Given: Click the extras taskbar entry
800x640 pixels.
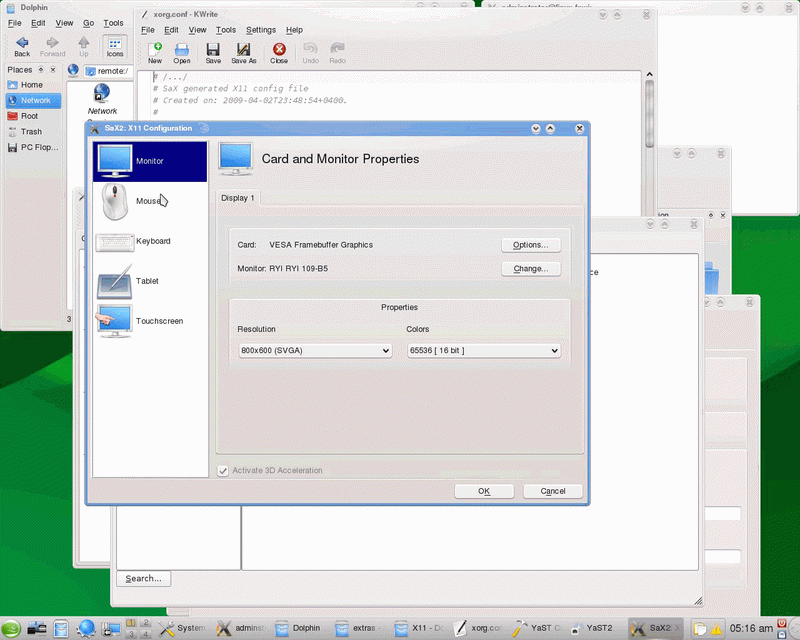Looking at the screenshot, I should (x=358, y=628).
